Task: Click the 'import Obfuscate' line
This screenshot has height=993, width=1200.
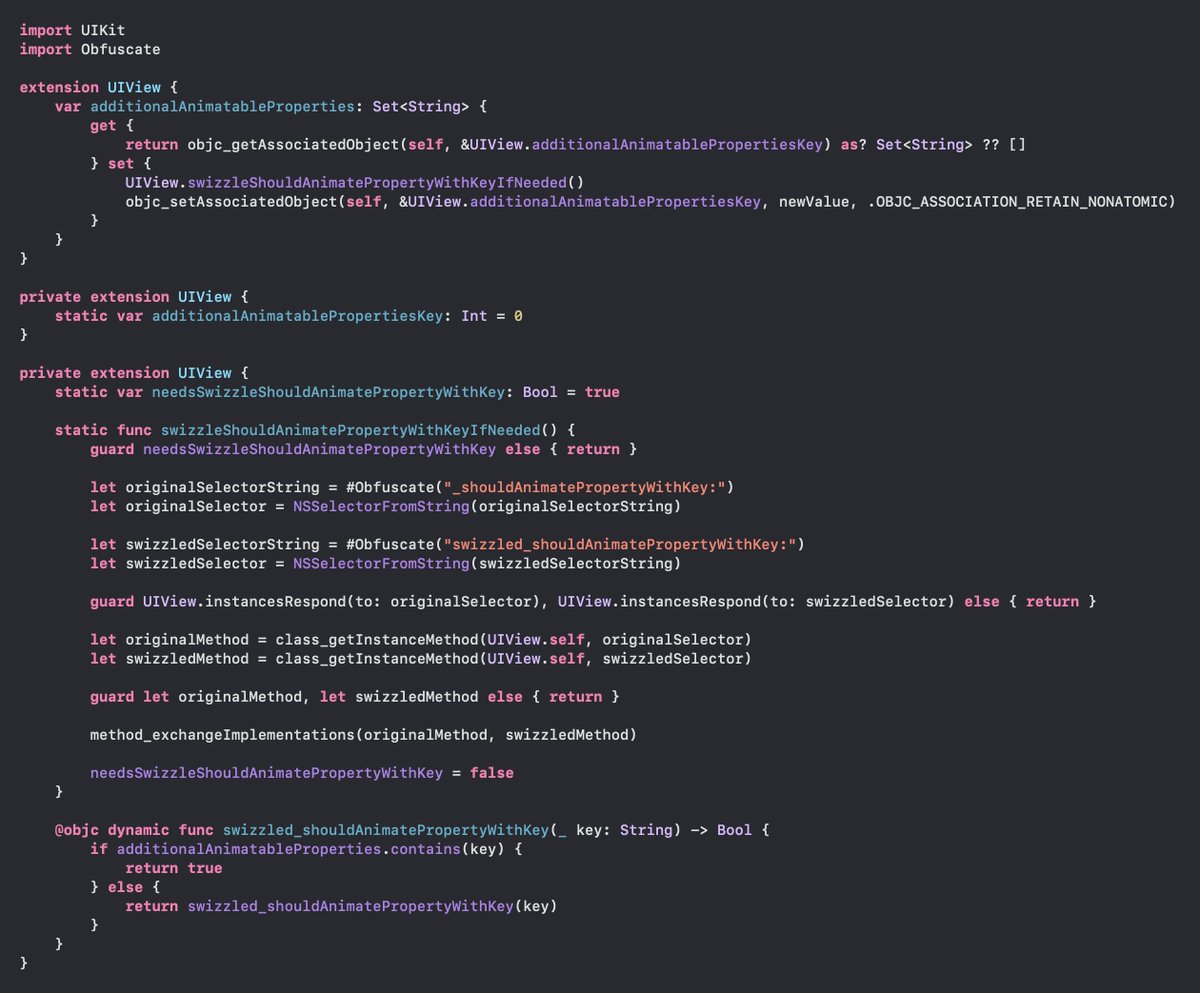Action: tap(90, 49)
